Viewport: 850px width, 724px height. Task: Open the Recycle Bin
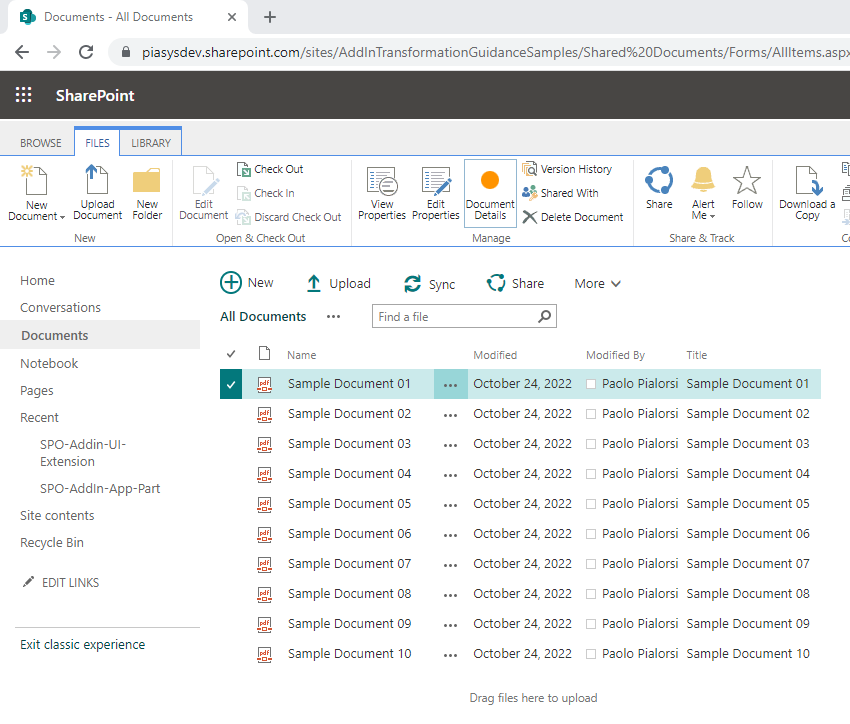tap(51, 542)
